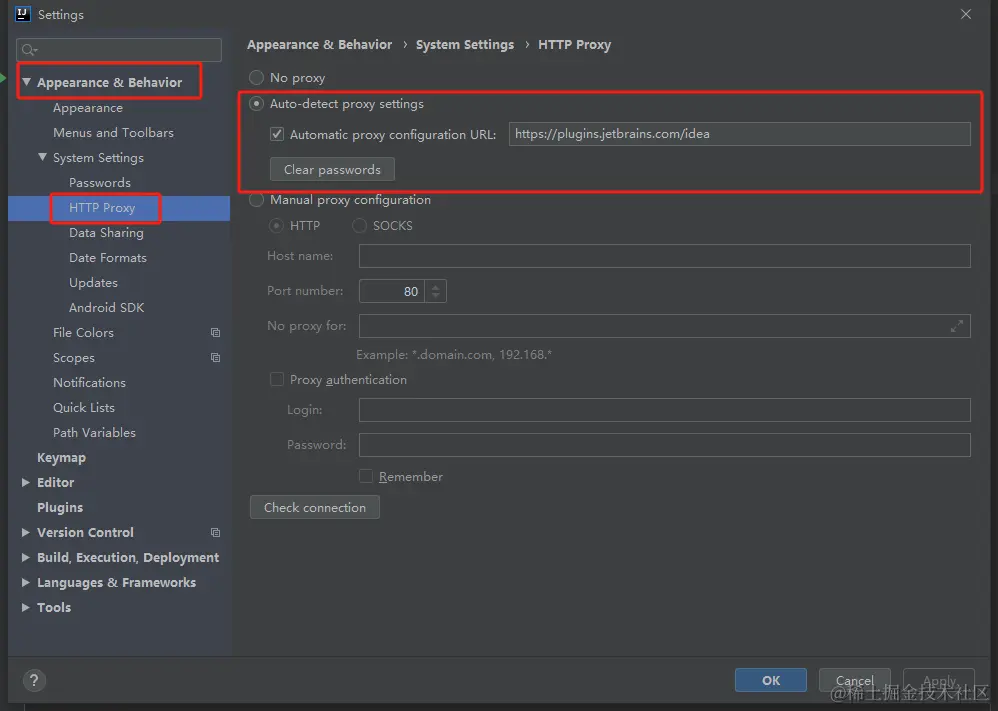Open the Quick Lists settings page
The image size is (998, 711).
[x=84, y=407]
